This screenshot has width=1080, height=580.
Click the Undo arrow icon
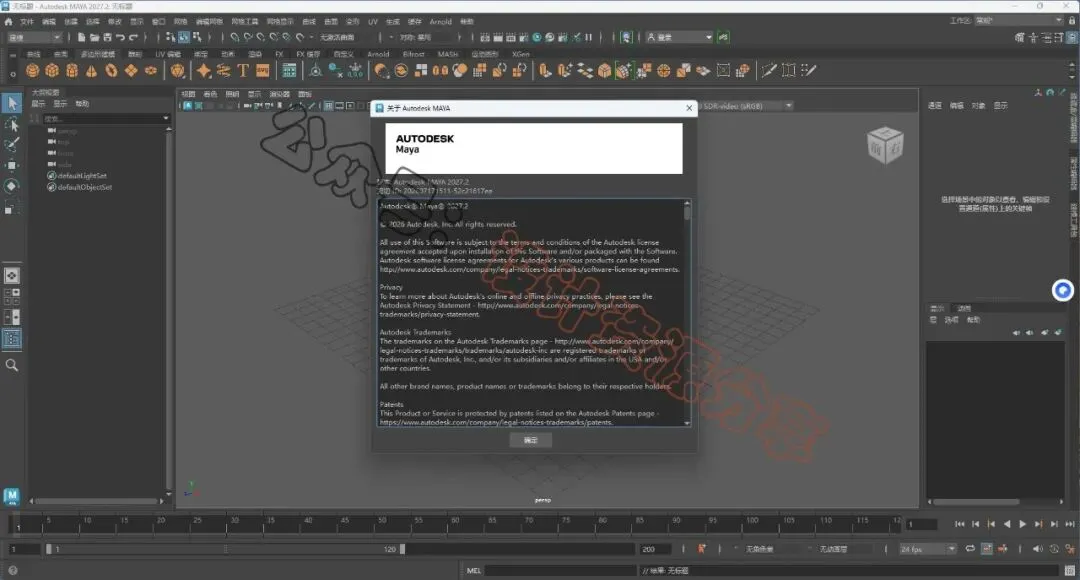[x=121, y=37]
